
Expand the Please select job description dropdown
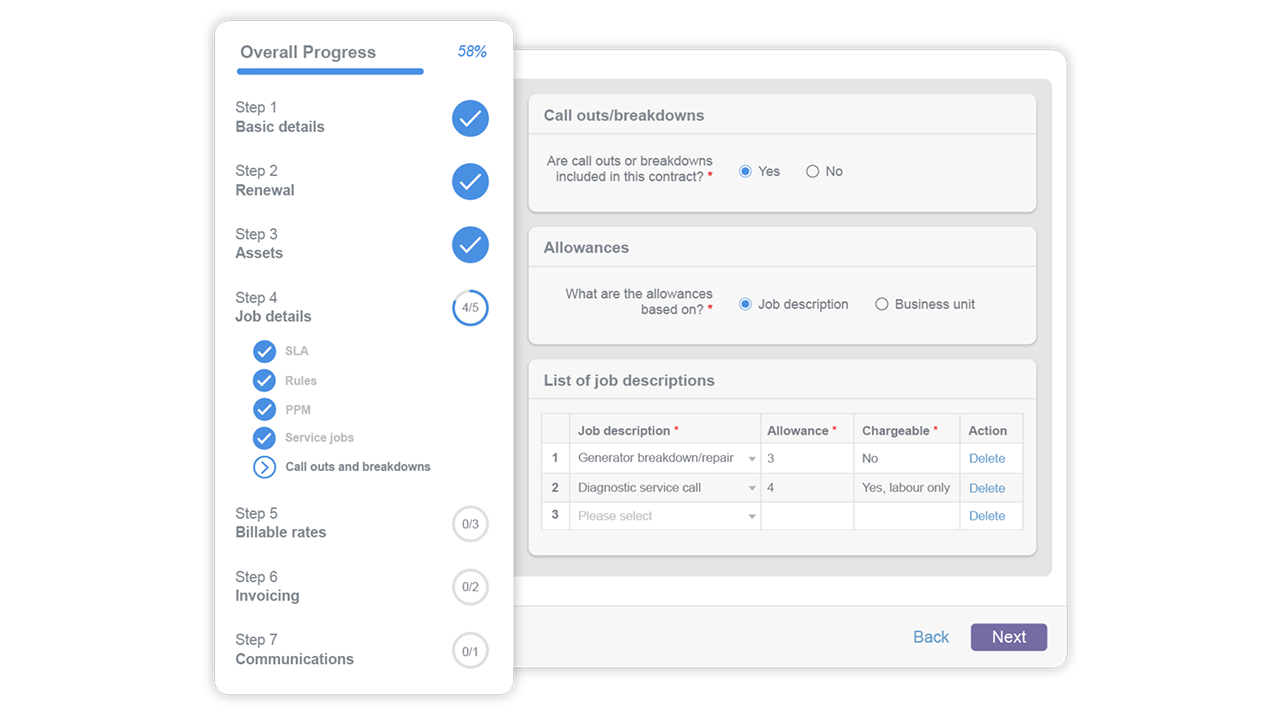pyautogui.click(x=752, y=517)
